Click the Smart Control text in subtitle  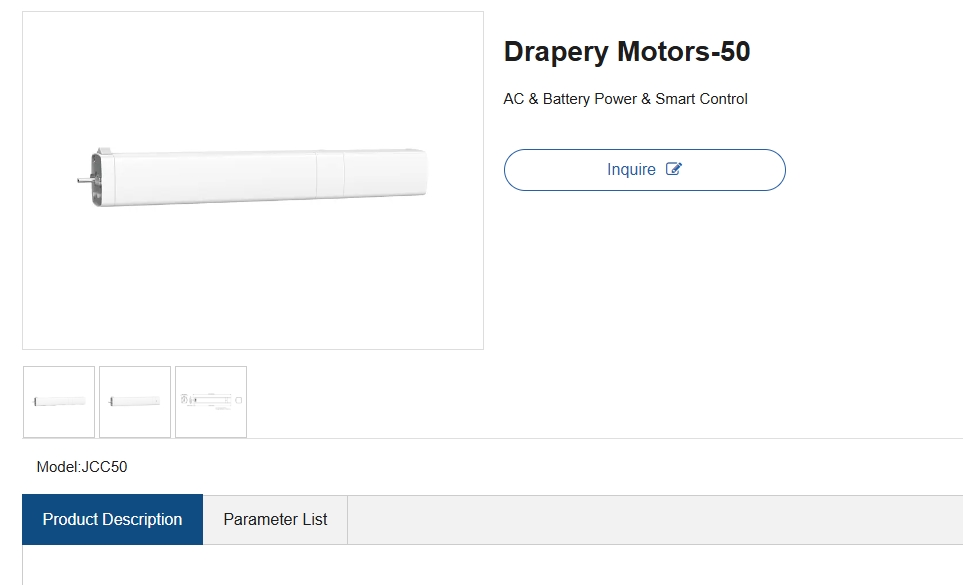tap(701, 99)
